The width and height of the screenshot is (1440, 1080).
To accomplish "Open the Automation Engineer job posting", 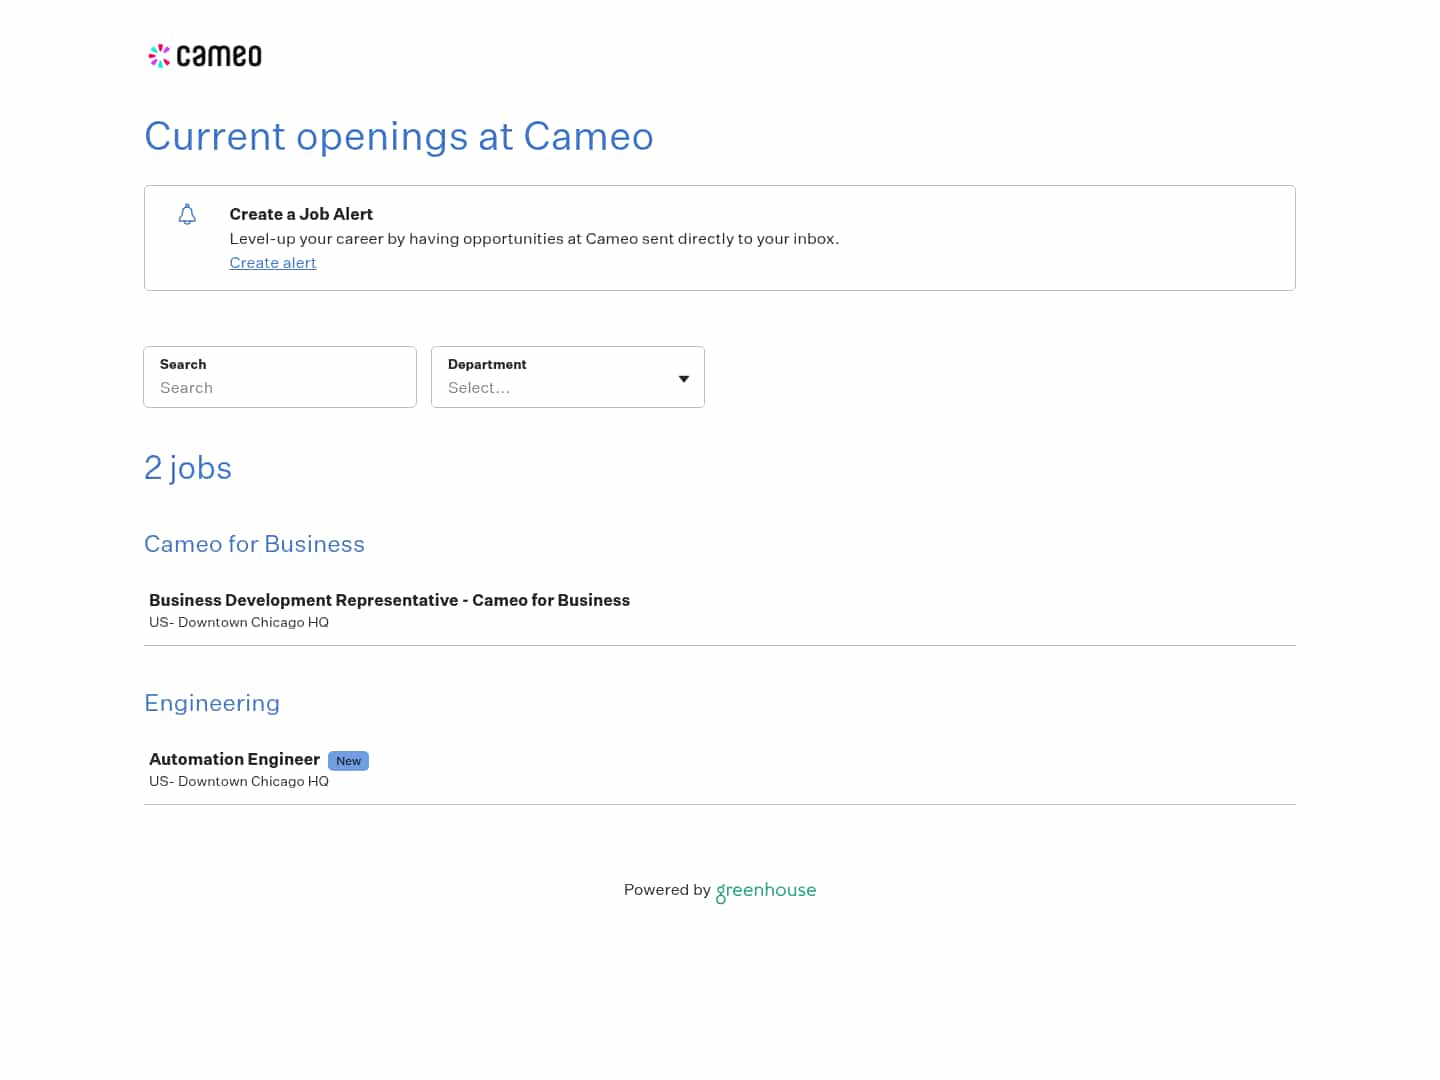I will pyautogui.click(x=234, y=759).
